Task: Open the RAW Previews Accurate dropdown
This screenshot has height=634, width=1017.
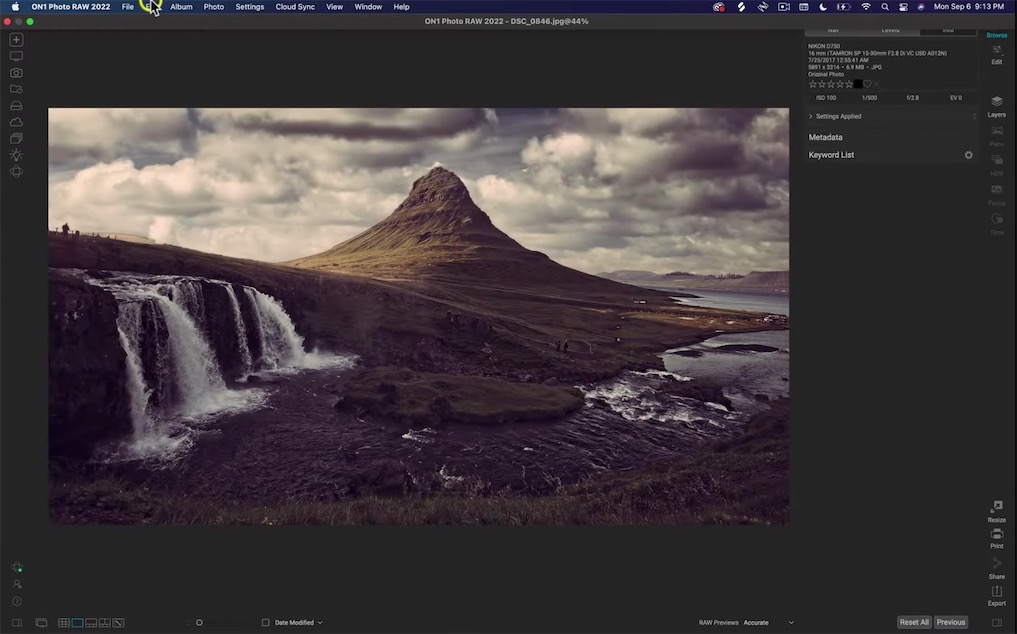Action: pyautogui.click(x=769, y=622)
